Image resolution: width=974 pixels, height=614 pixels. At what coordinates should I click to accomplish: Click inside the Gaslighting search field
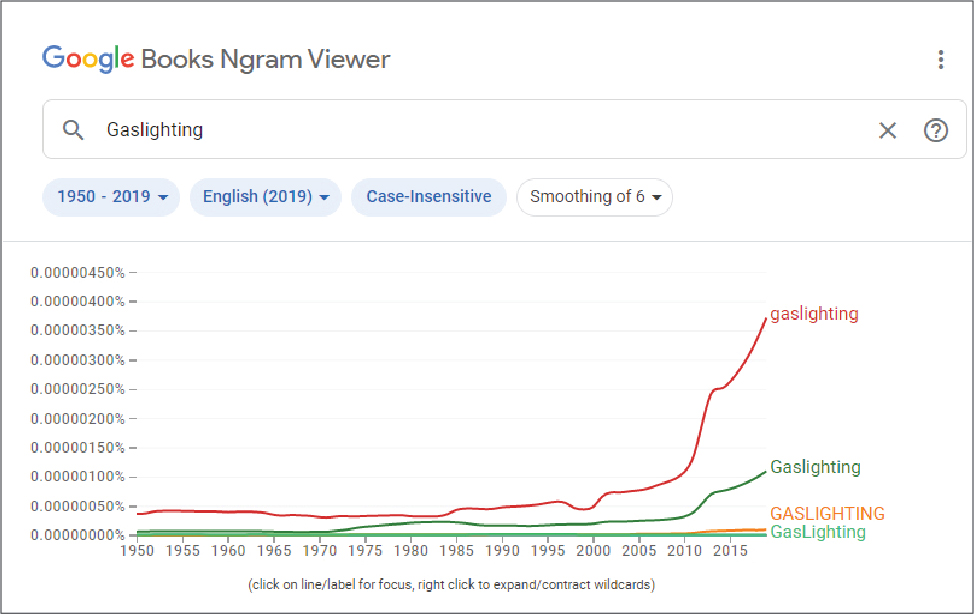click(480, 130)
